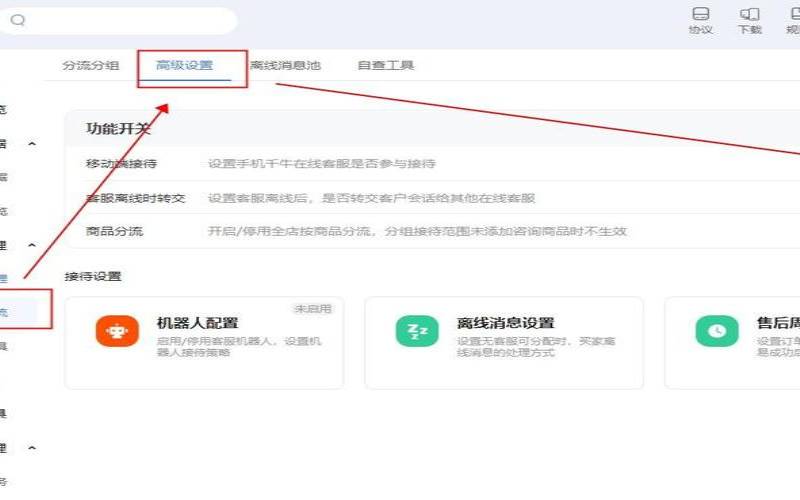This screenshot has height=500, width=800.
Task: Select the 高级设置 tab
Action: pos(184,65)
